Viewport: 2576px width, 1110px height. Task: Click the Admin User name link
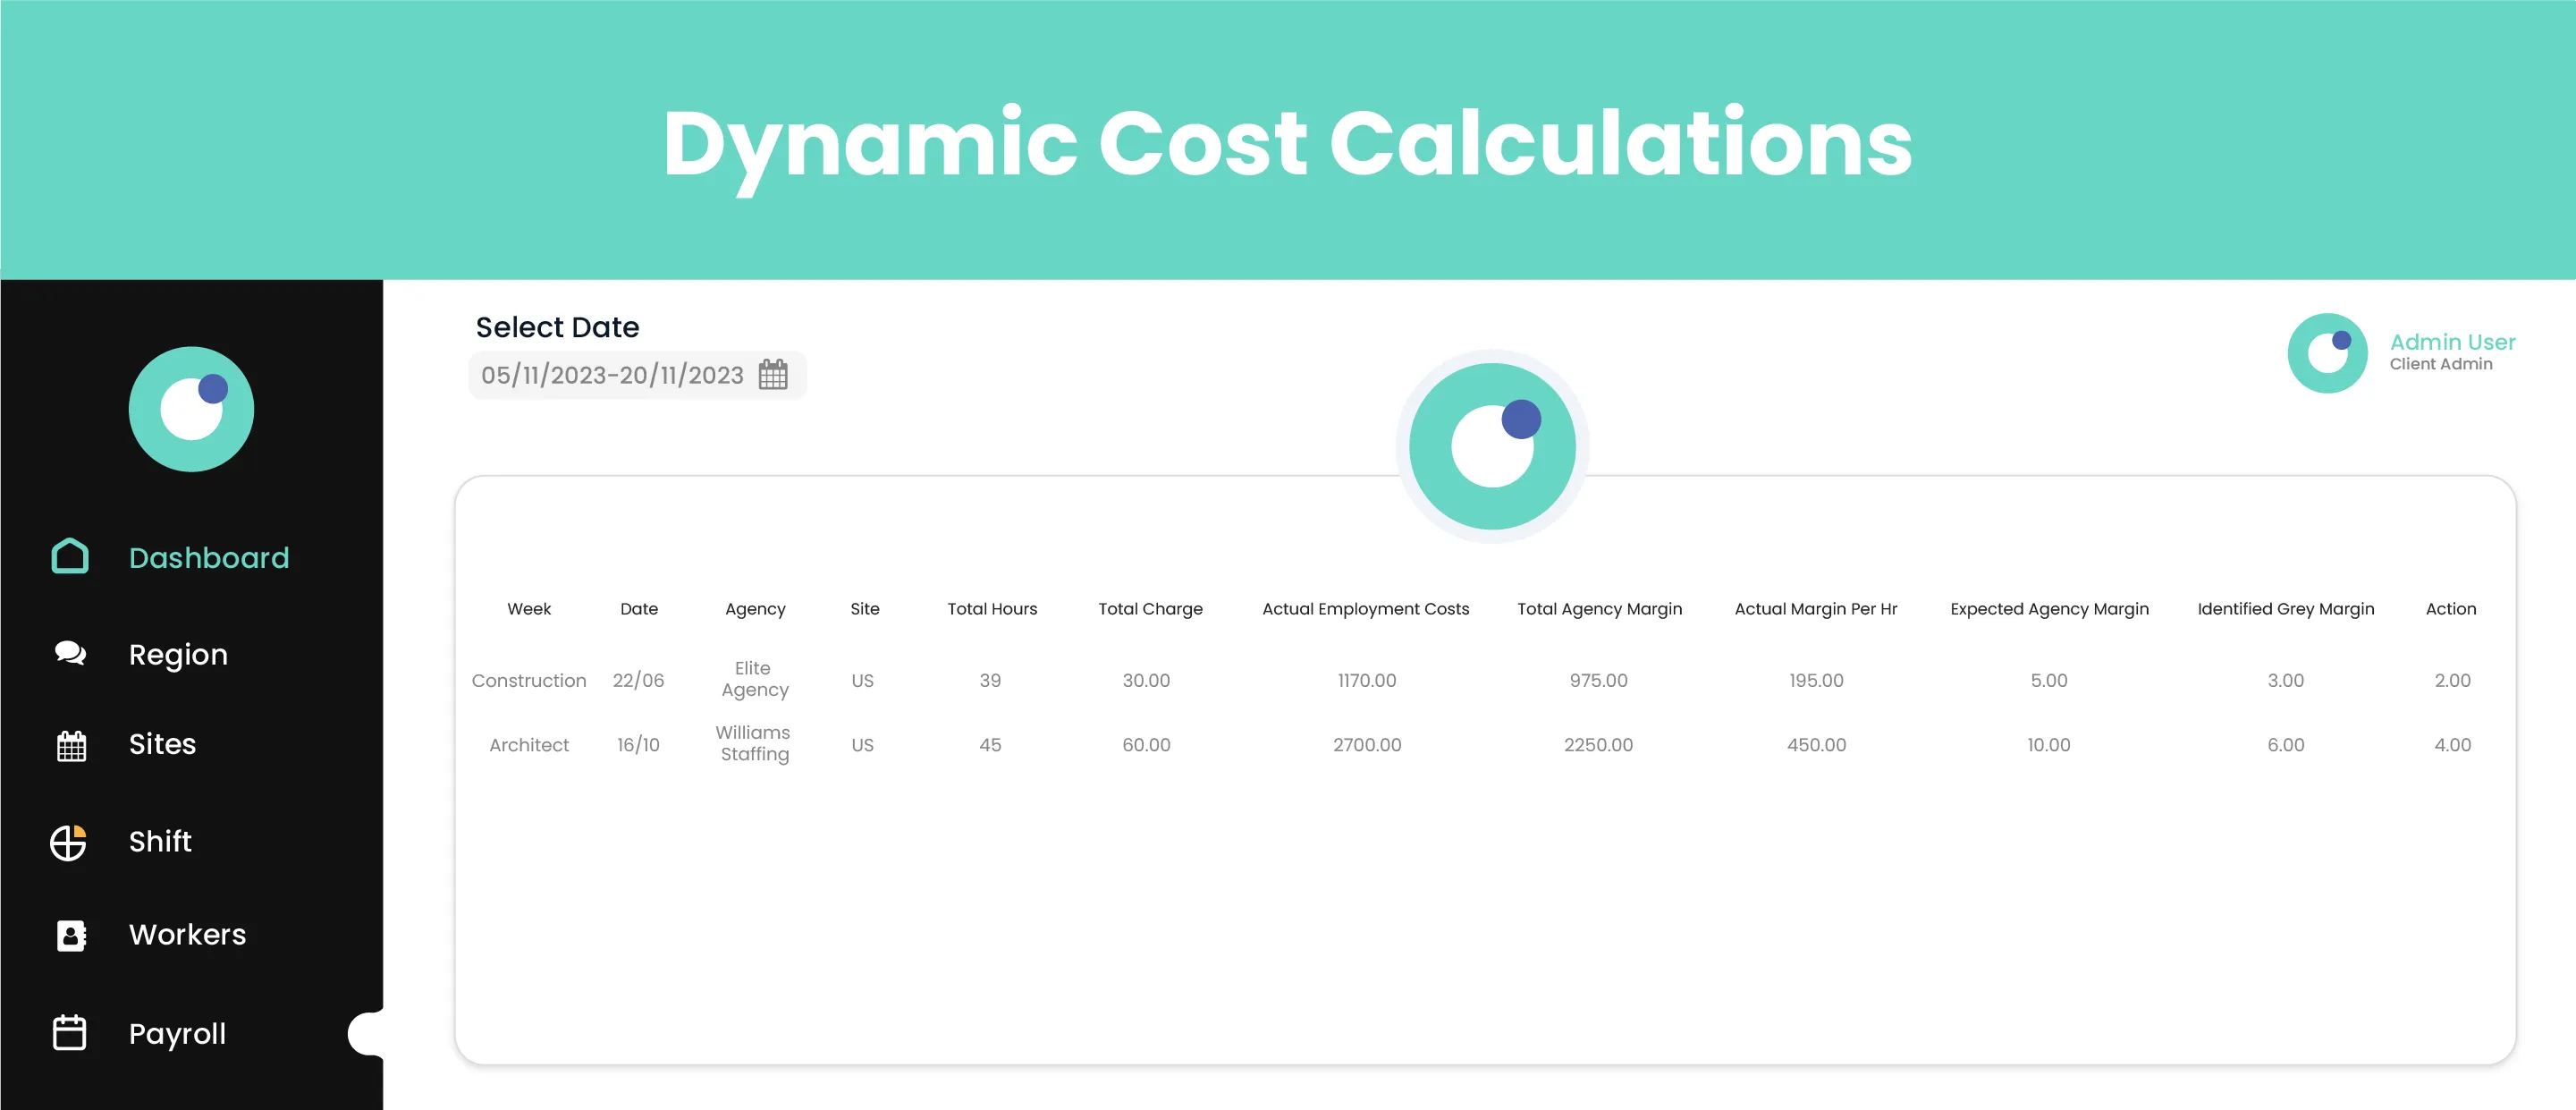[2452, 342]
